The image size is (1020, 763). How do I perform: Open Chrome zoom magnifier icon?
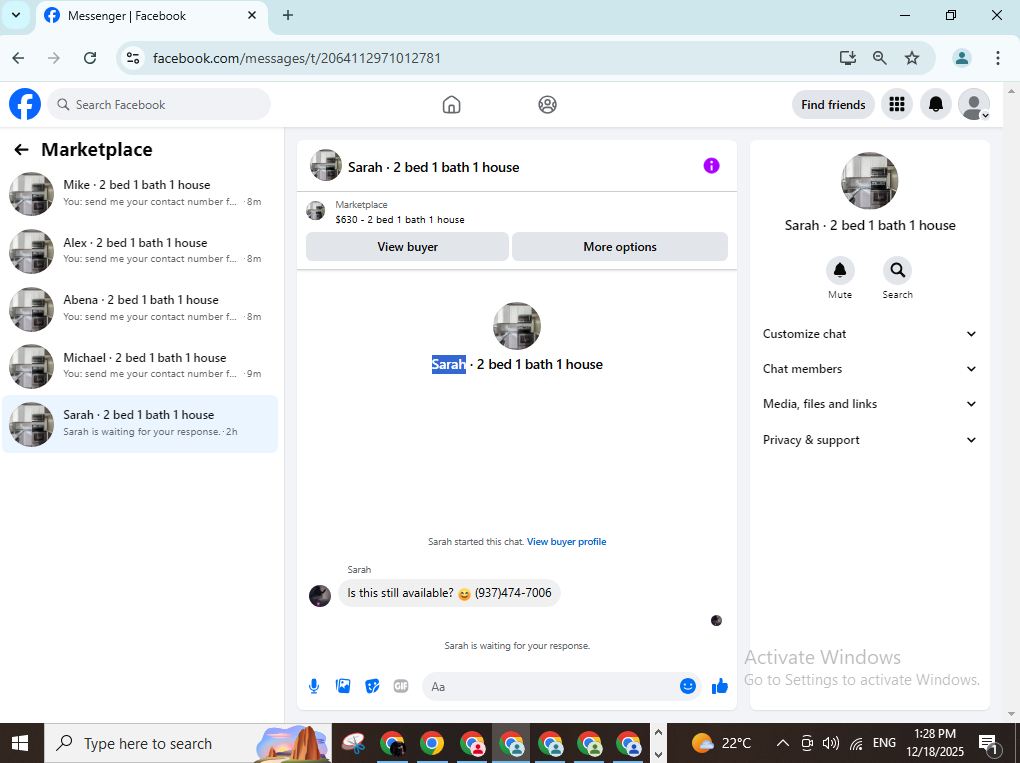879,58
